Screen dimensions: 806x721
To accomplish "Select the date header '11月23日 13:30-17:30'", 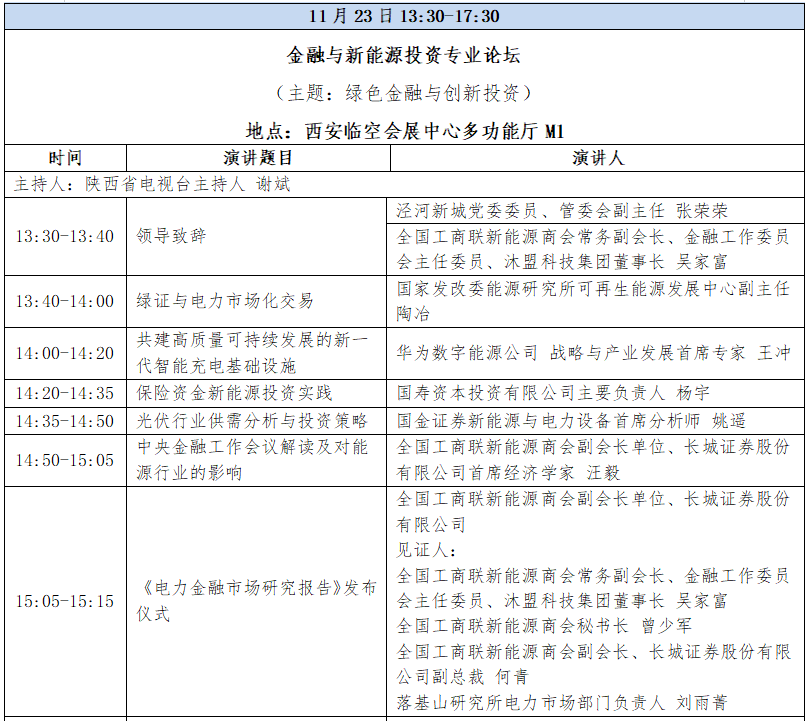I will tap(404, 16).
